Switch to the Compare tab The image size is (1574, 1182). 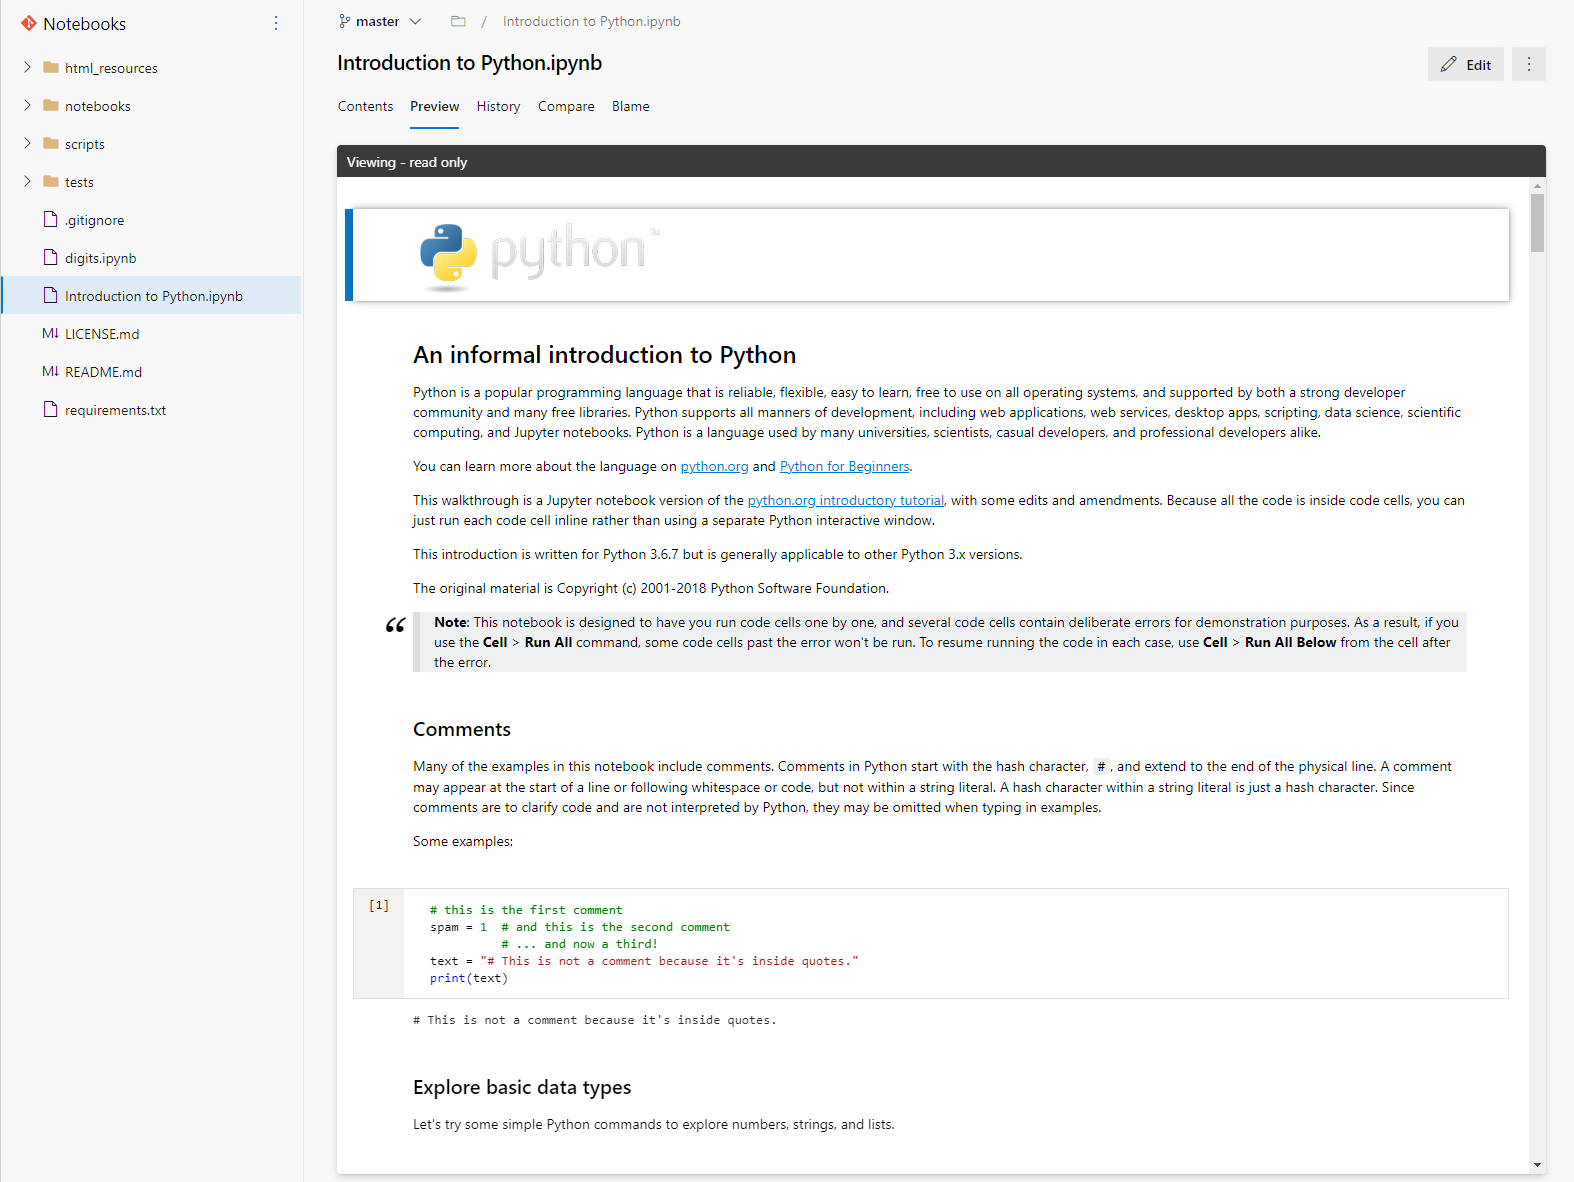tap(566, 106)
